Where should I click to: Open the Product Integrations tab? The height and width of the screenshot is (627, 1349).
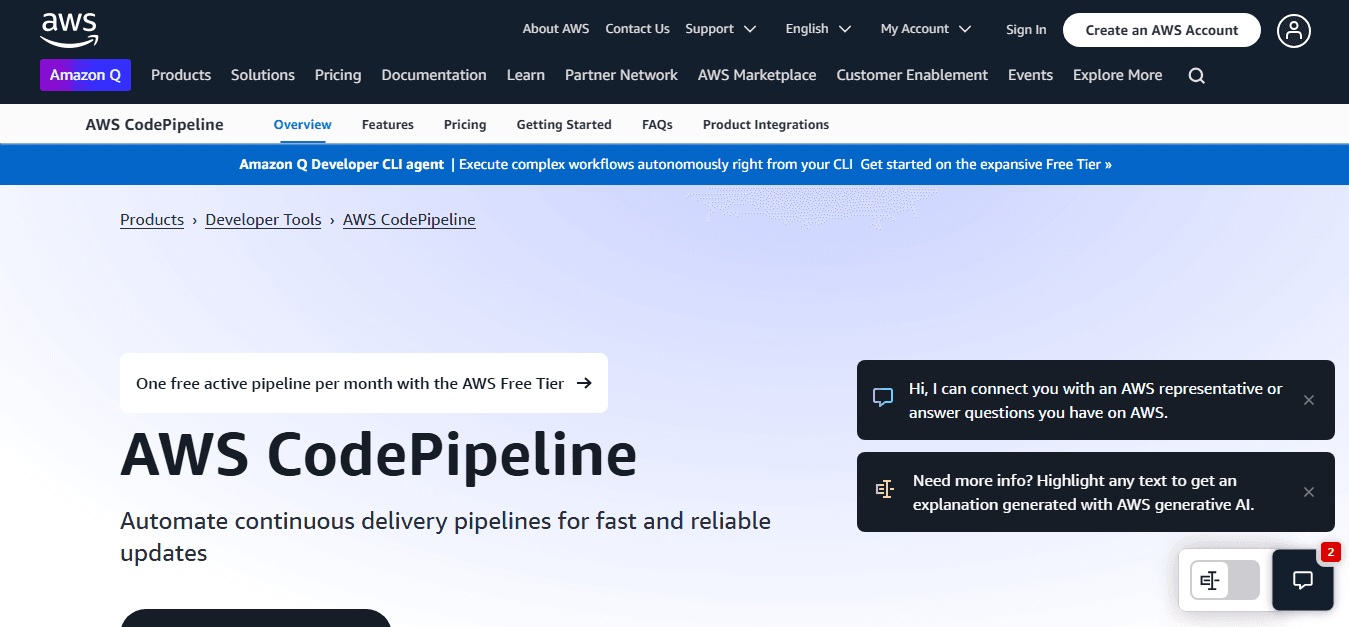click(x=766, y=125)
